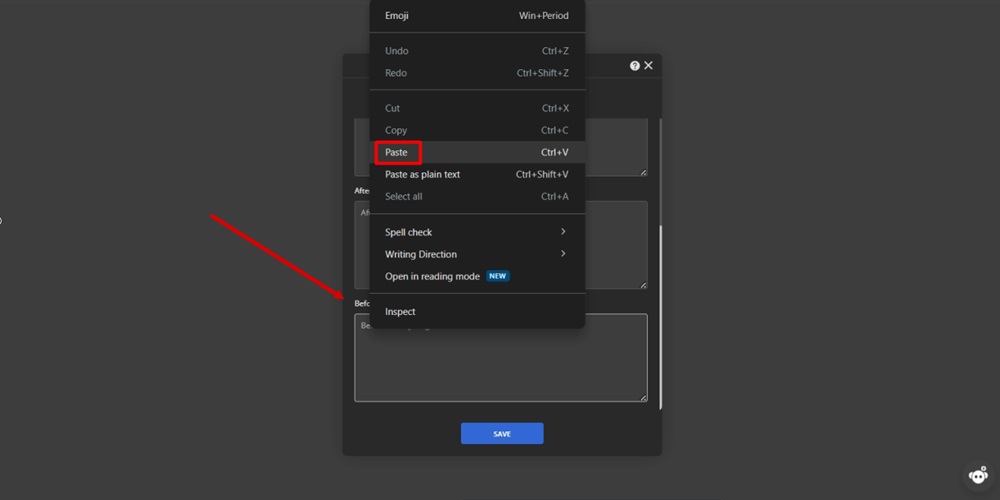Open the Emoji picker menu entry
Viewport: 1000px width, 500px height.
click(x=477, y=16)
